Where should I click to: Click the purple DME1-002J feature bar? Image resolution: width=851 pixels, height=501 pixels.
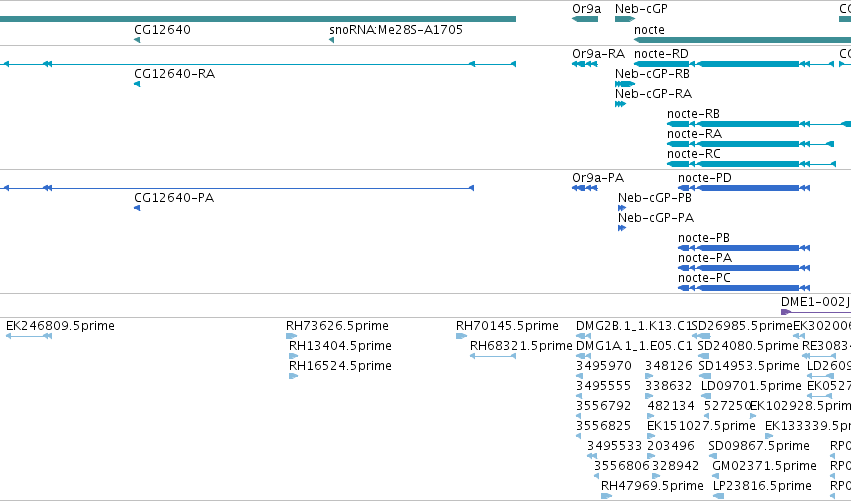816,312
